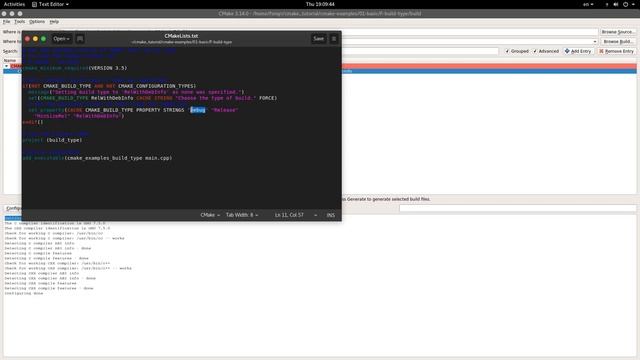Change the CMake syntax highlighting language
Viewport: 640px width, 360px height.
(210, 215)
